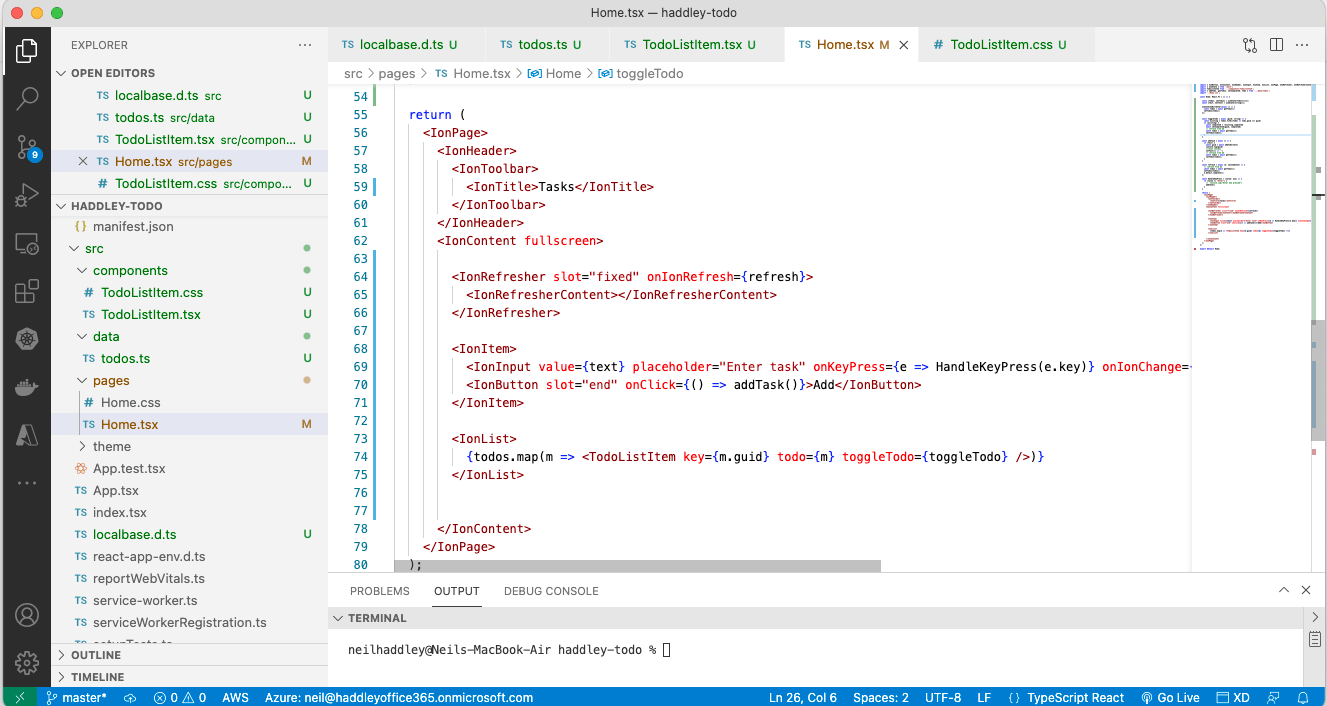
Task: Expand the theme folder
Action: (x=111, y=446)
